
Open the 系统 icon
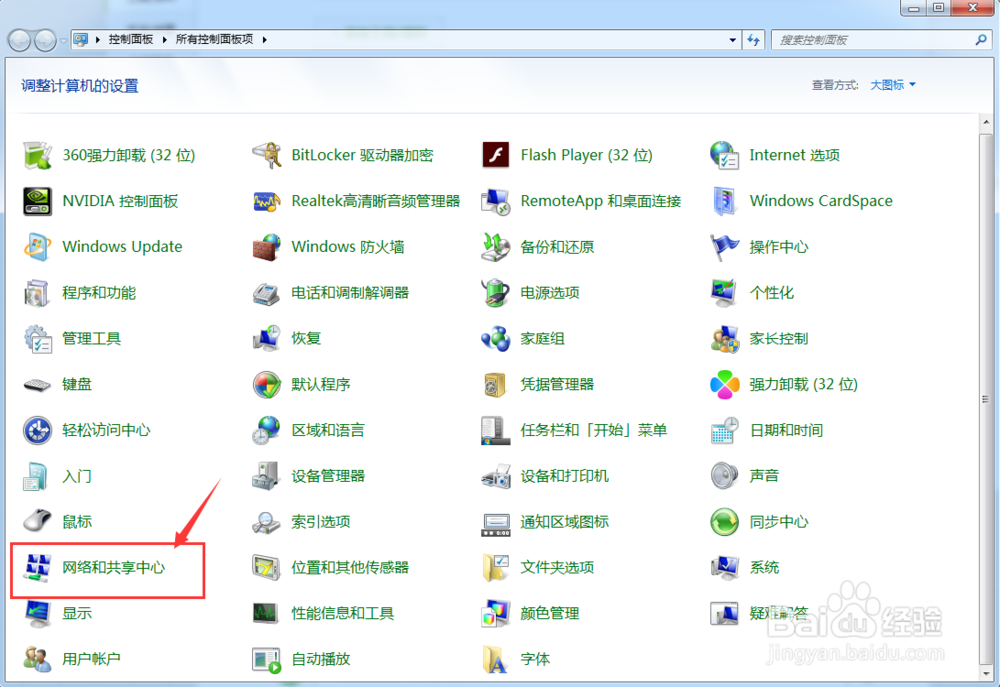click(x=724, y=568)
